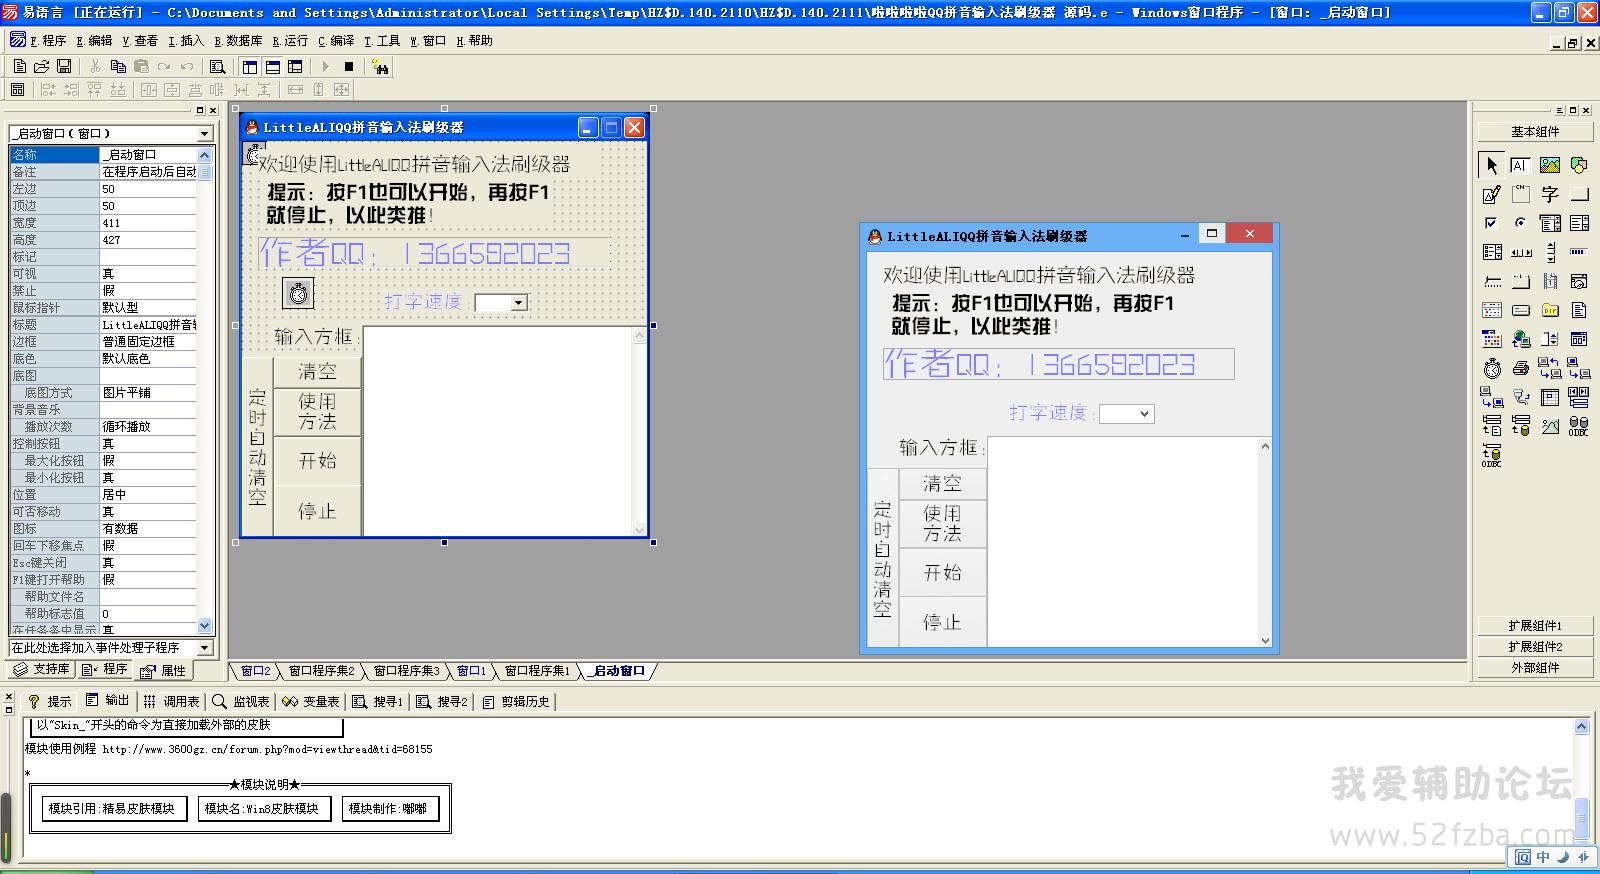Image resolution: width=1600 pixels, height=874 pixels.
Task: Switch to the 程序 tab in the left panel
Action: click(105, 669)
